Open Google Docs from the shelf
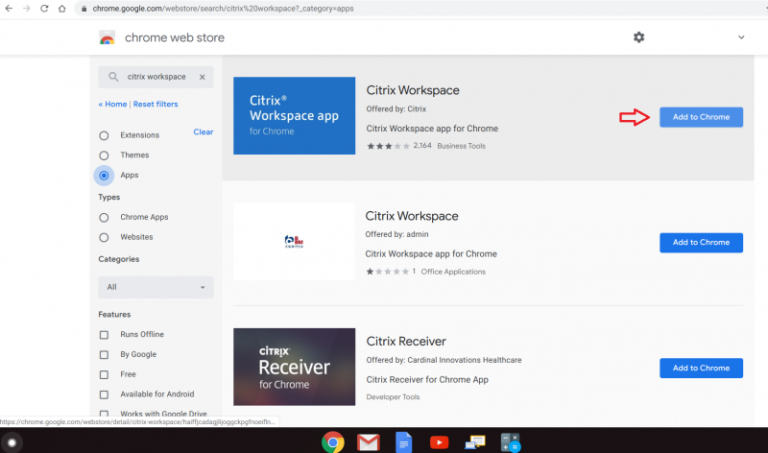The image size is (768, 453). coord(404,443)
